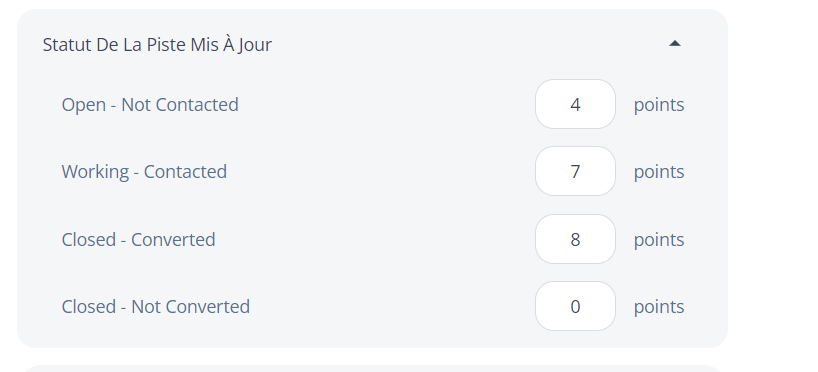The height and width of the screenshot is (372, 818).
Task: Click the points unit beside value 4
Action: point(659,105)
